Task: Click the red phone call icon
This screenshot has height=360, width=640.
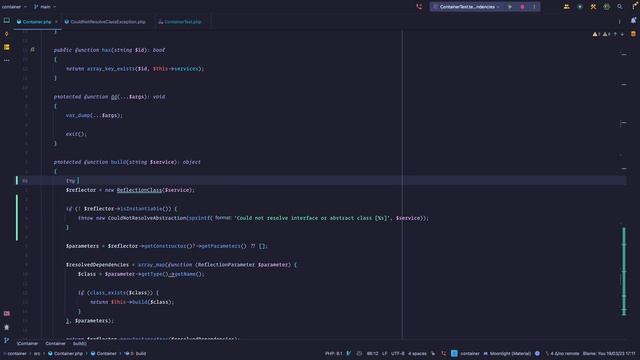Action: tap(419, 7)
